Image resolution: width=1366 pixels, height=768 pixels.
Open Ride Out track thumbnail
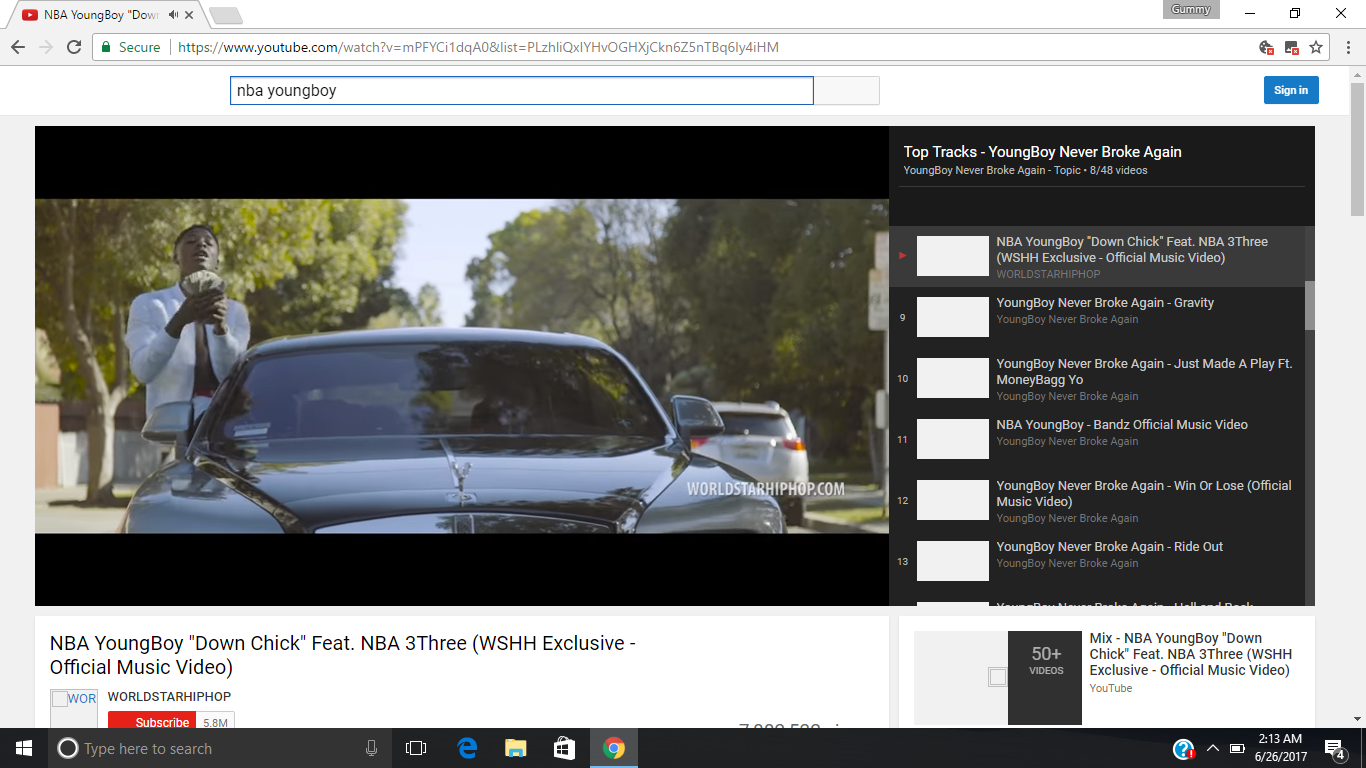click(953, 561)
